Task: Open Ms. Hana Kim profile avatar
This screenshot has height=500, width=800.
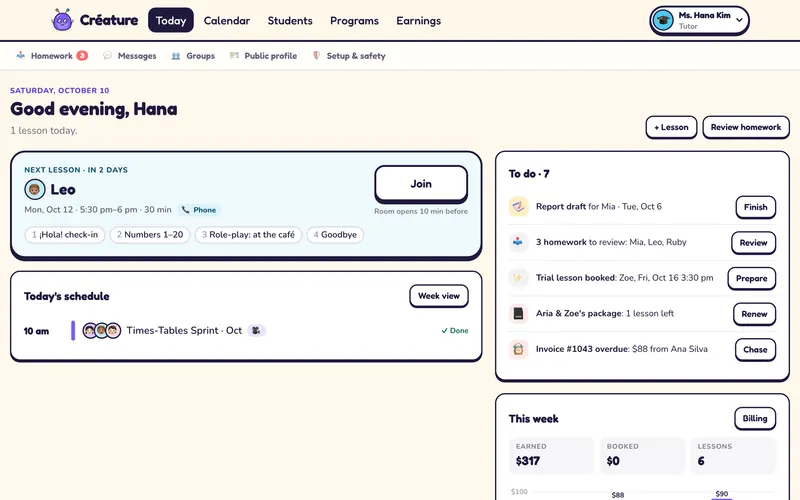Action: [x=663, y=20]
